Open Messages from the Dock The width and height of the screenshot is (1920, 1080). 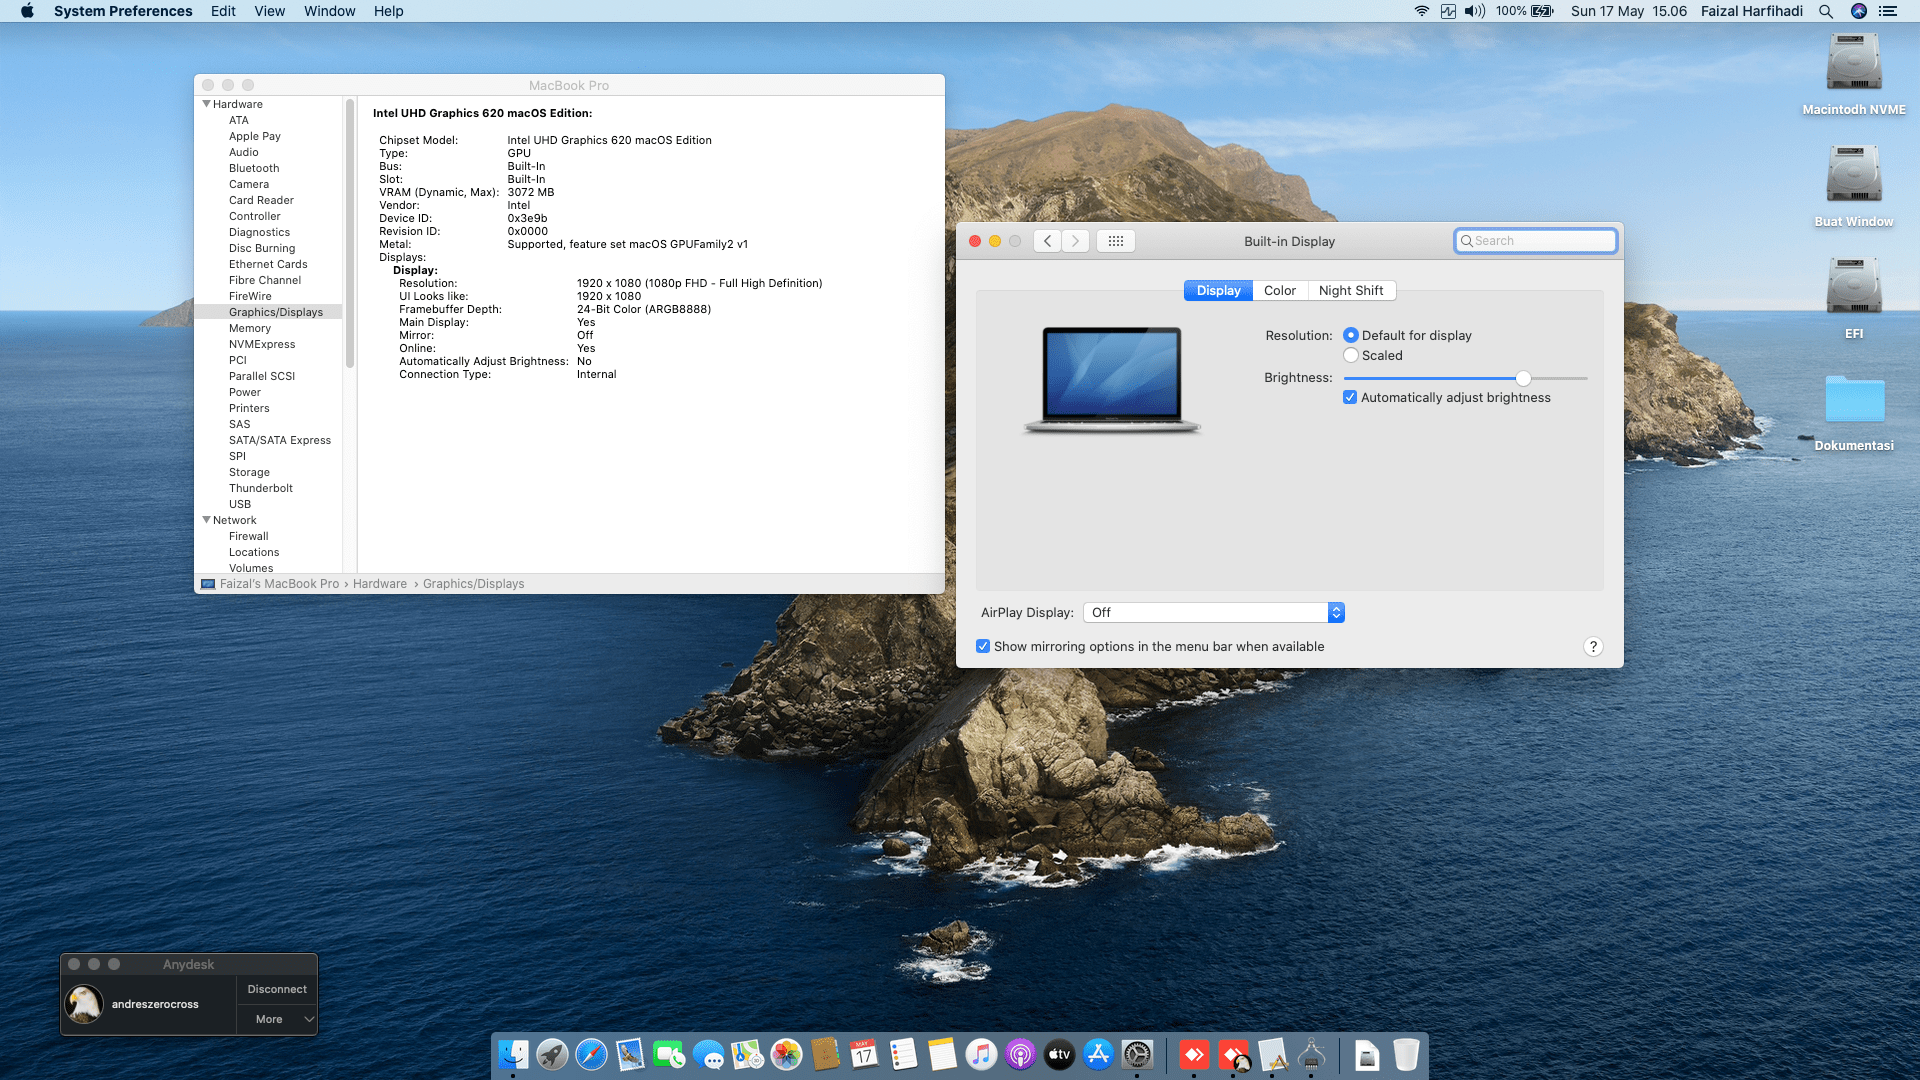tap(708, 1054)
